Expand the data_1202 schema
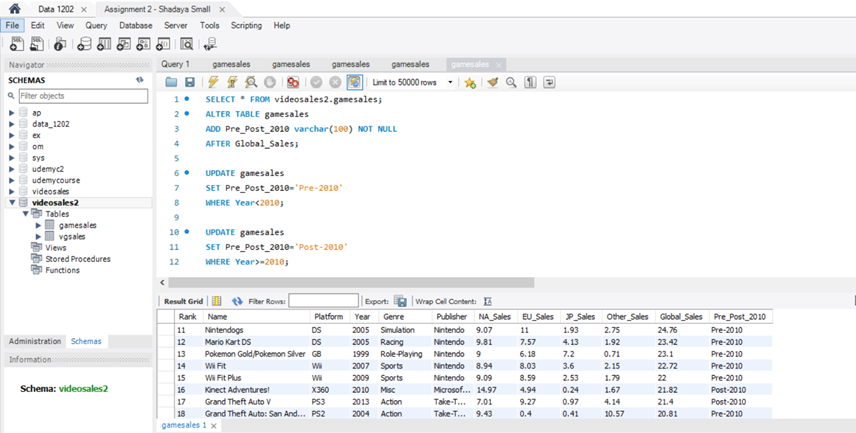This screenshot has height=433, width=856. click(12, 124)
